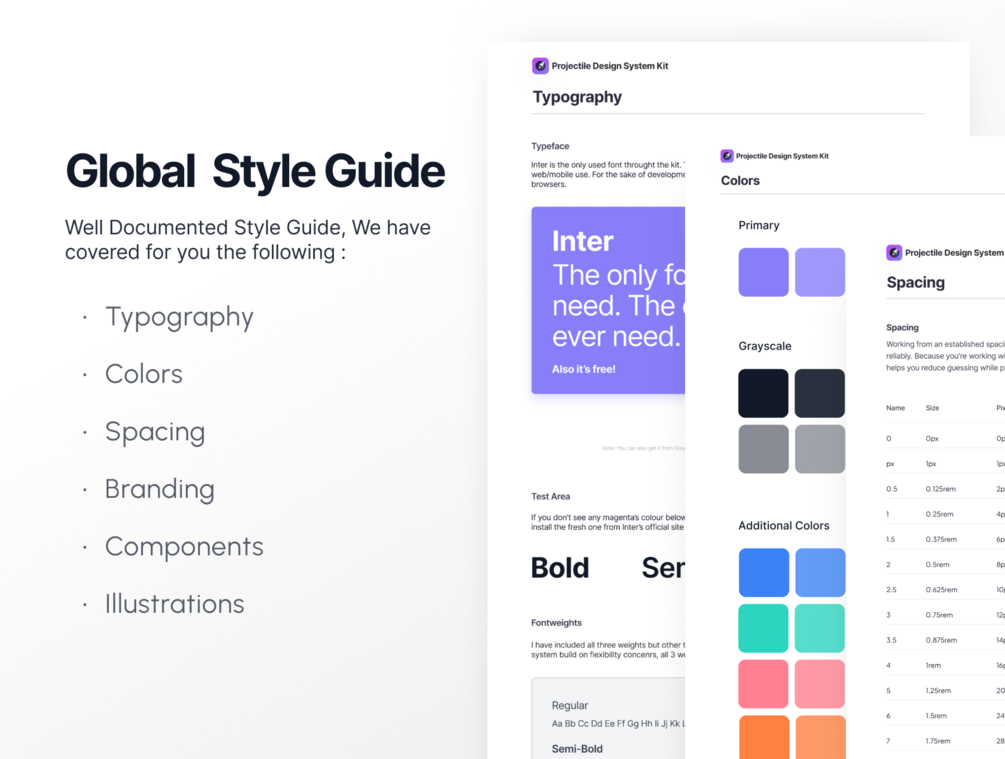Click the 'Size' column header in spacing table

[x=933, y=408]
